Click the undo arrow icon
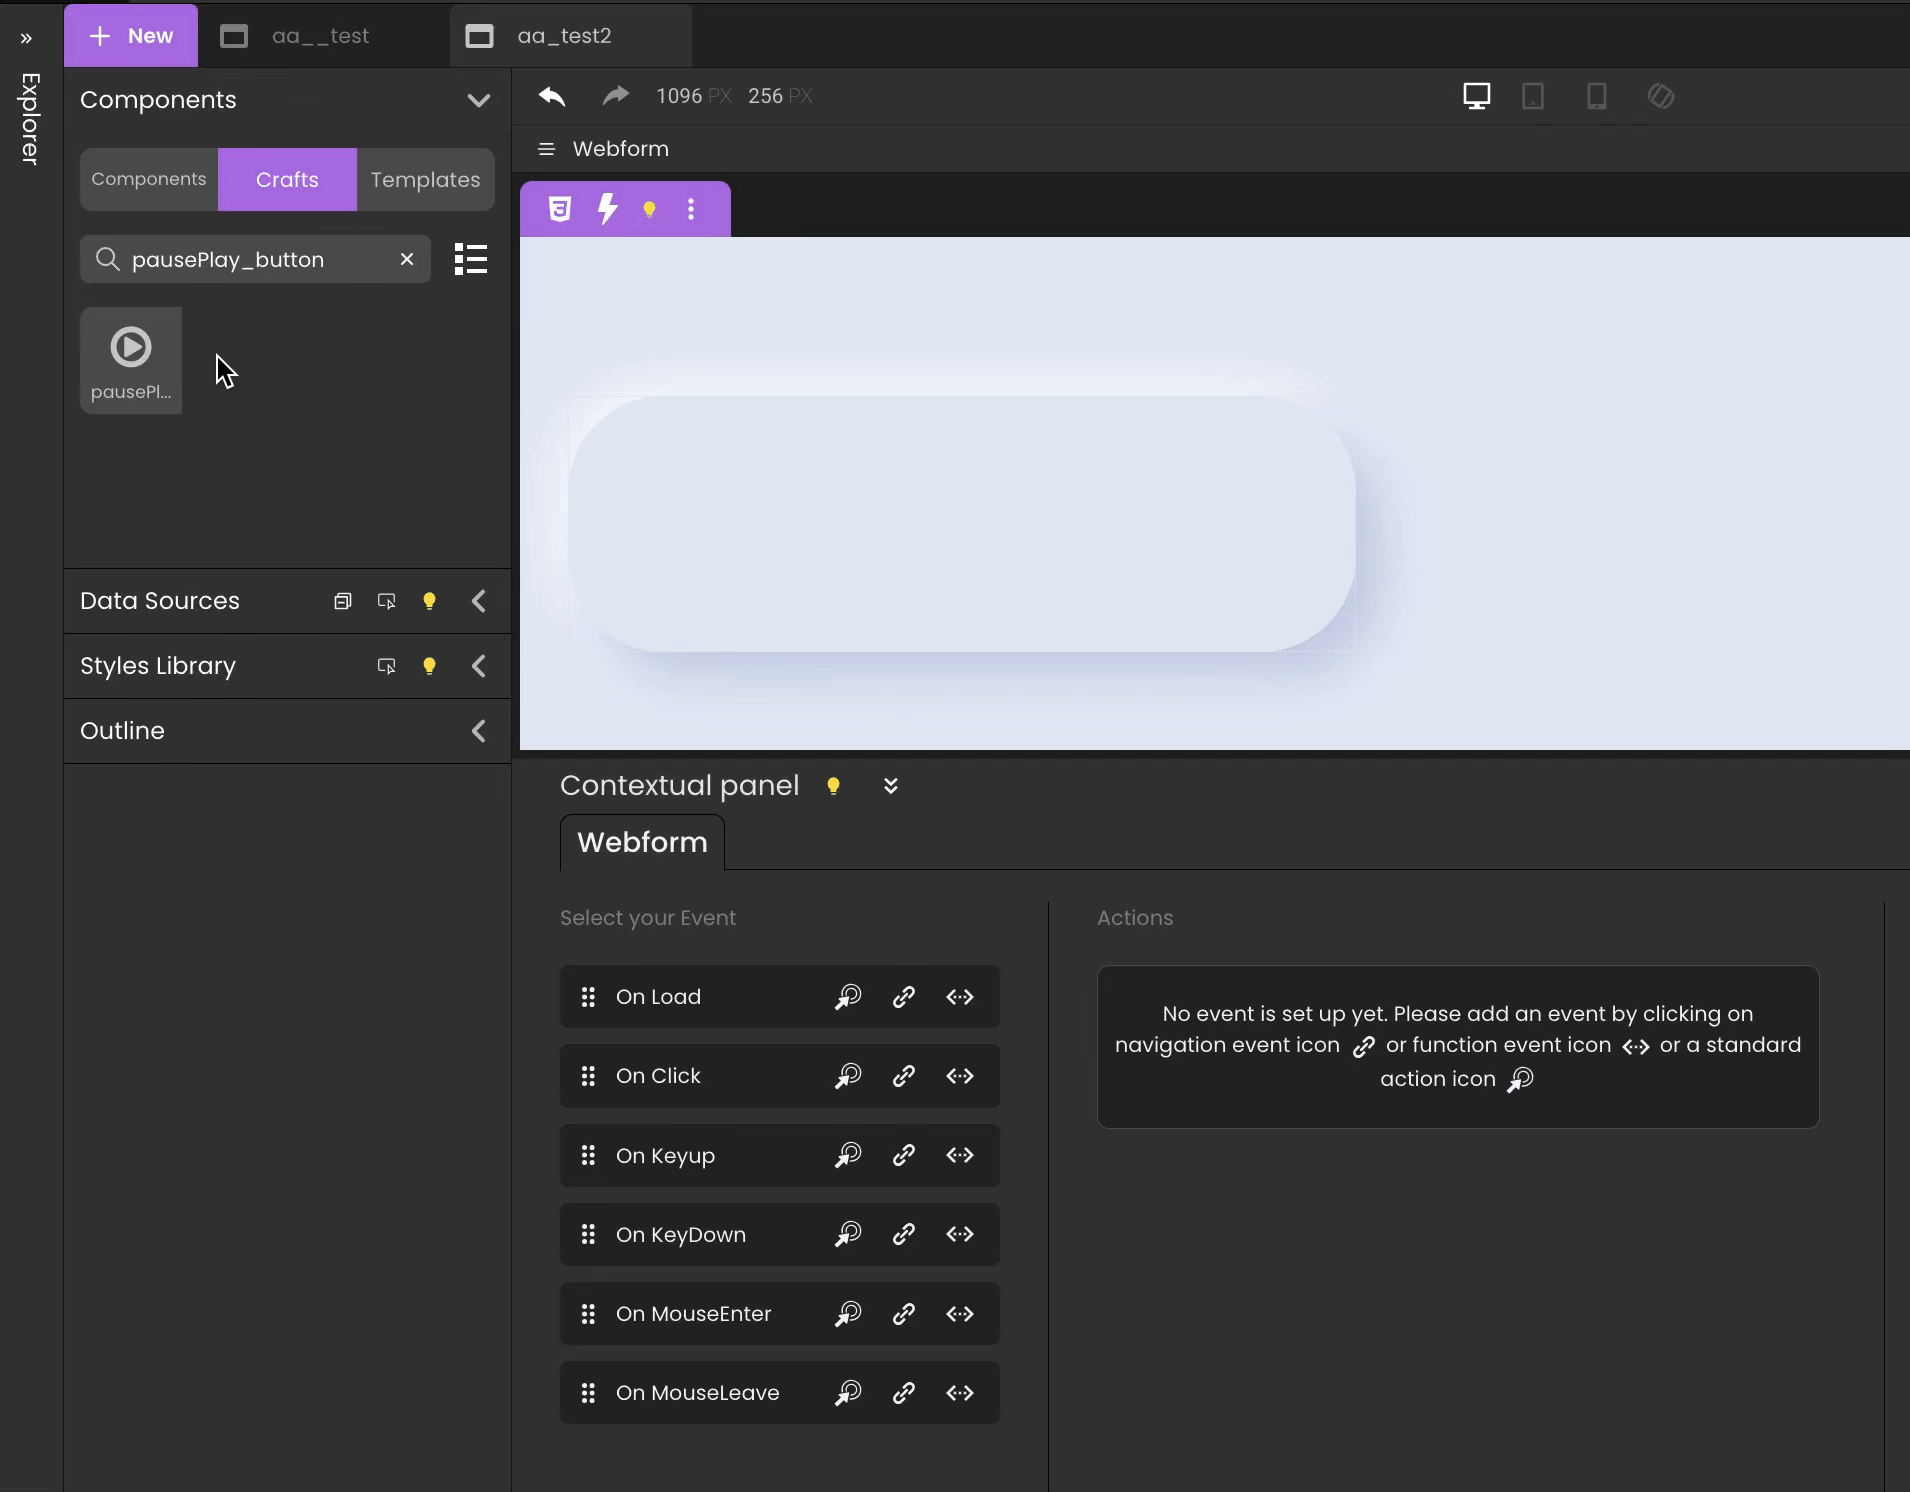 pyautogui.click(x=552, y=96)
